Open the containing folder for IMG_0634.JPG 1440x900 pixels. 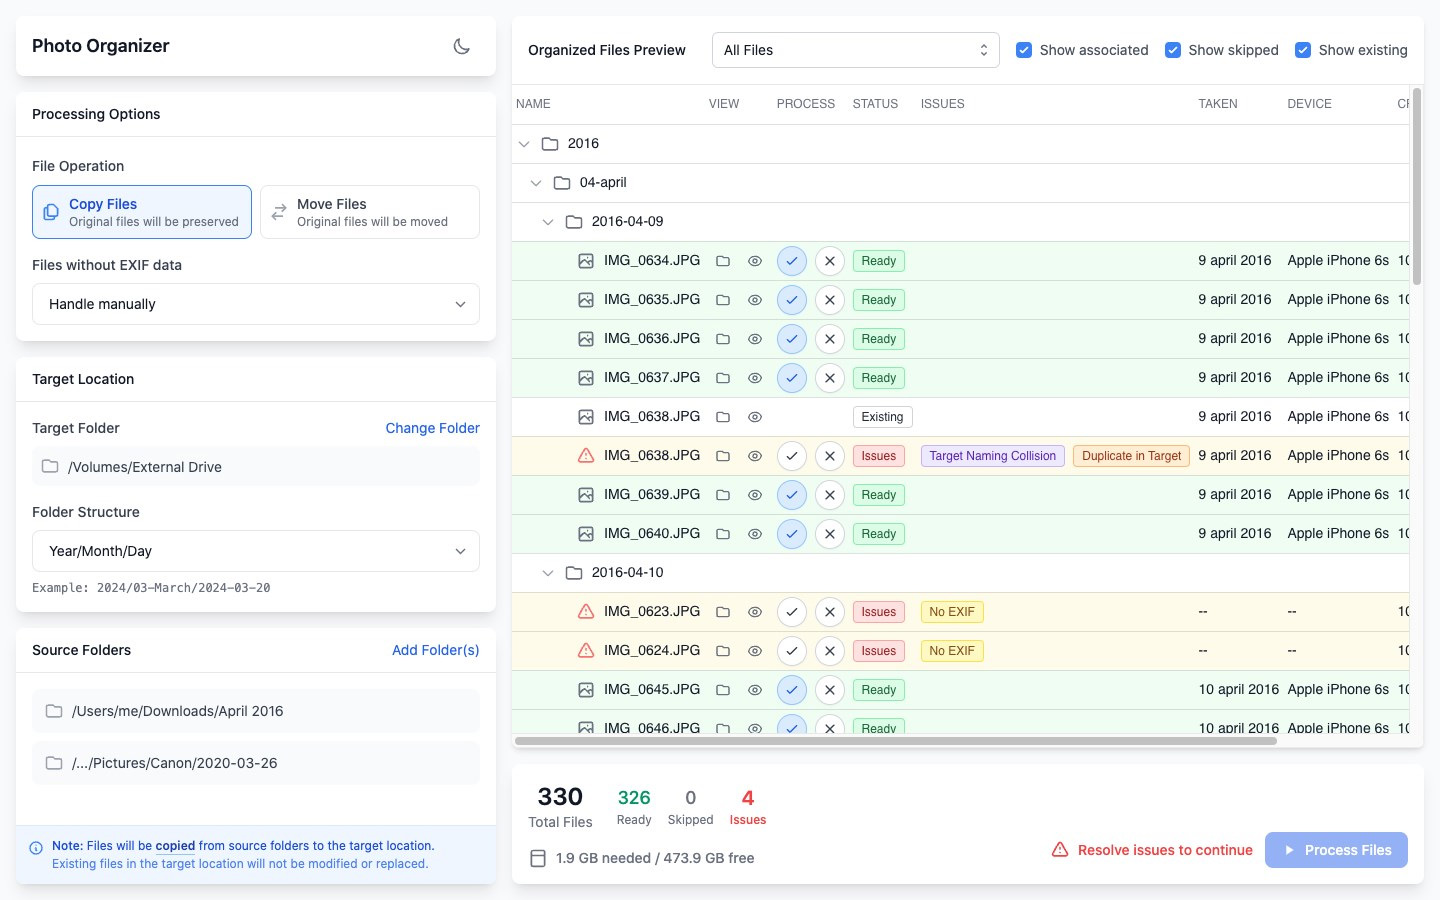(x=723, y=261)
